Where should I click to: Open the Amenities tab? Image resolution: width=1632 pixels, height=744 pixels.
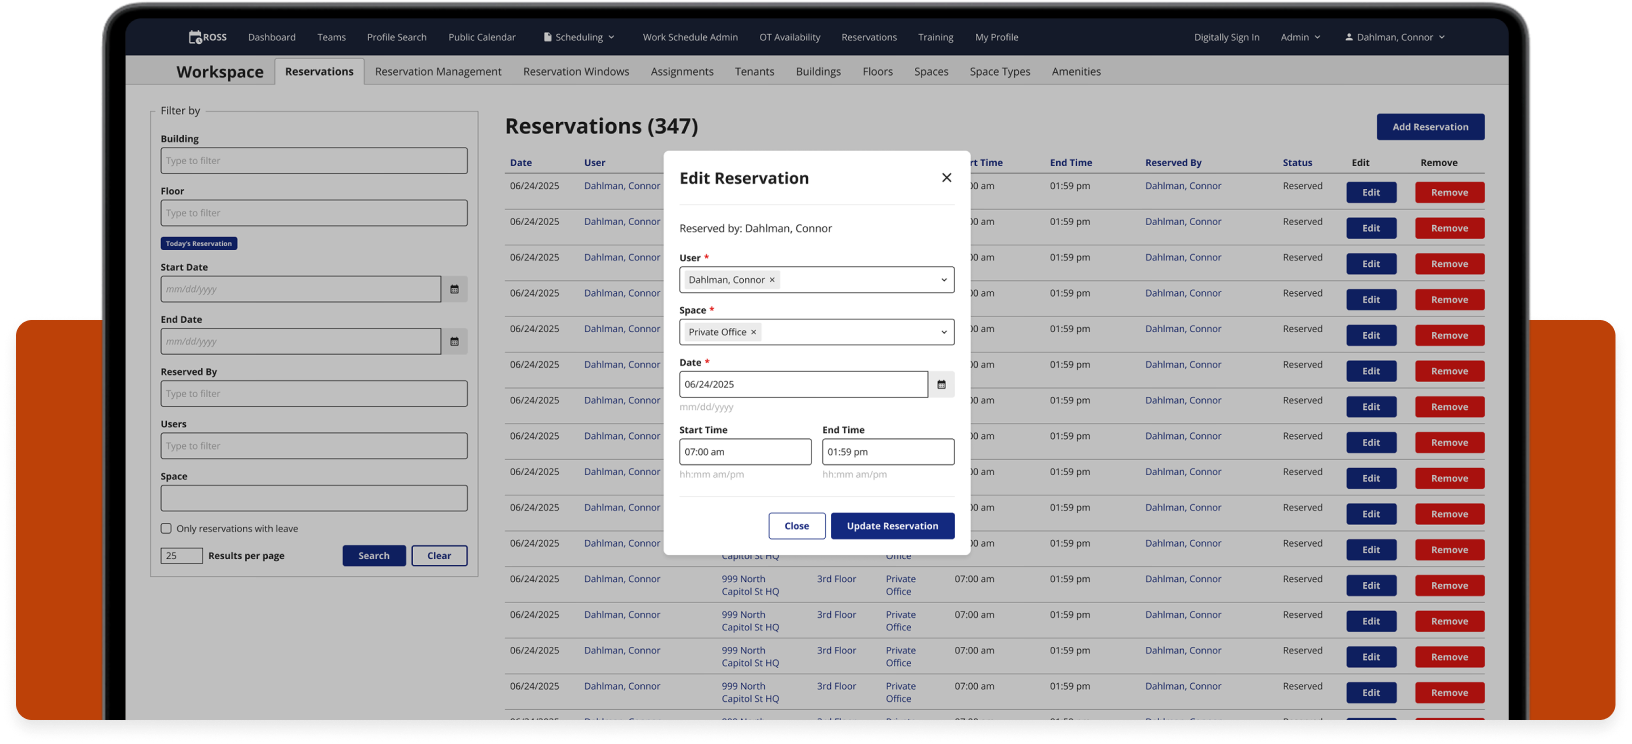(1076, 72)
